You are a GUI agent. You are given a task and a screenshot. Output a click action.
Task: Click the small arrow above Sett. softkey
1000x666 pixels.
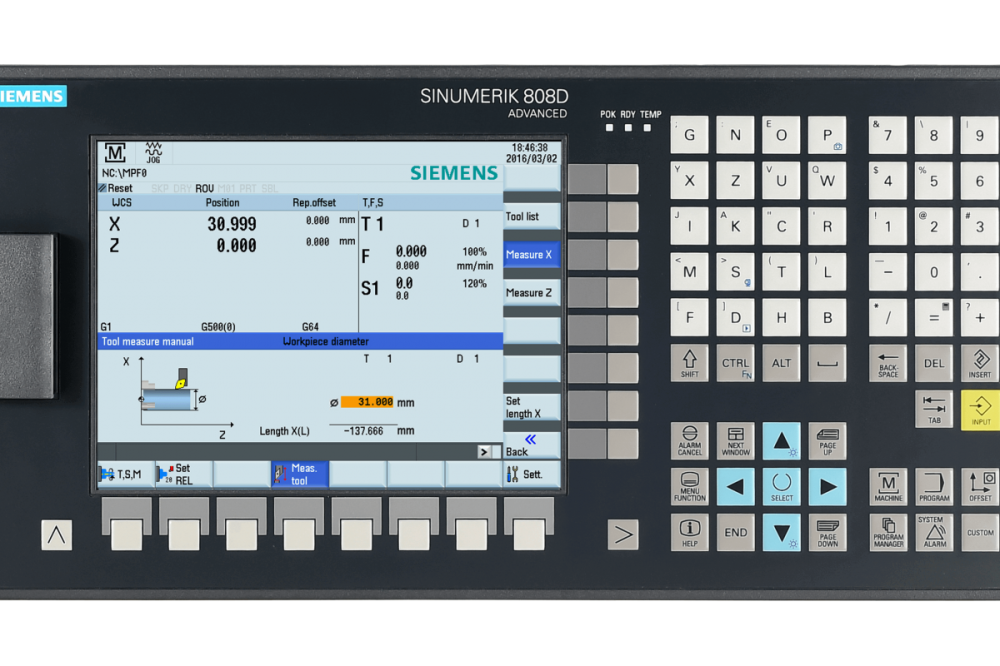coord(484,452)
